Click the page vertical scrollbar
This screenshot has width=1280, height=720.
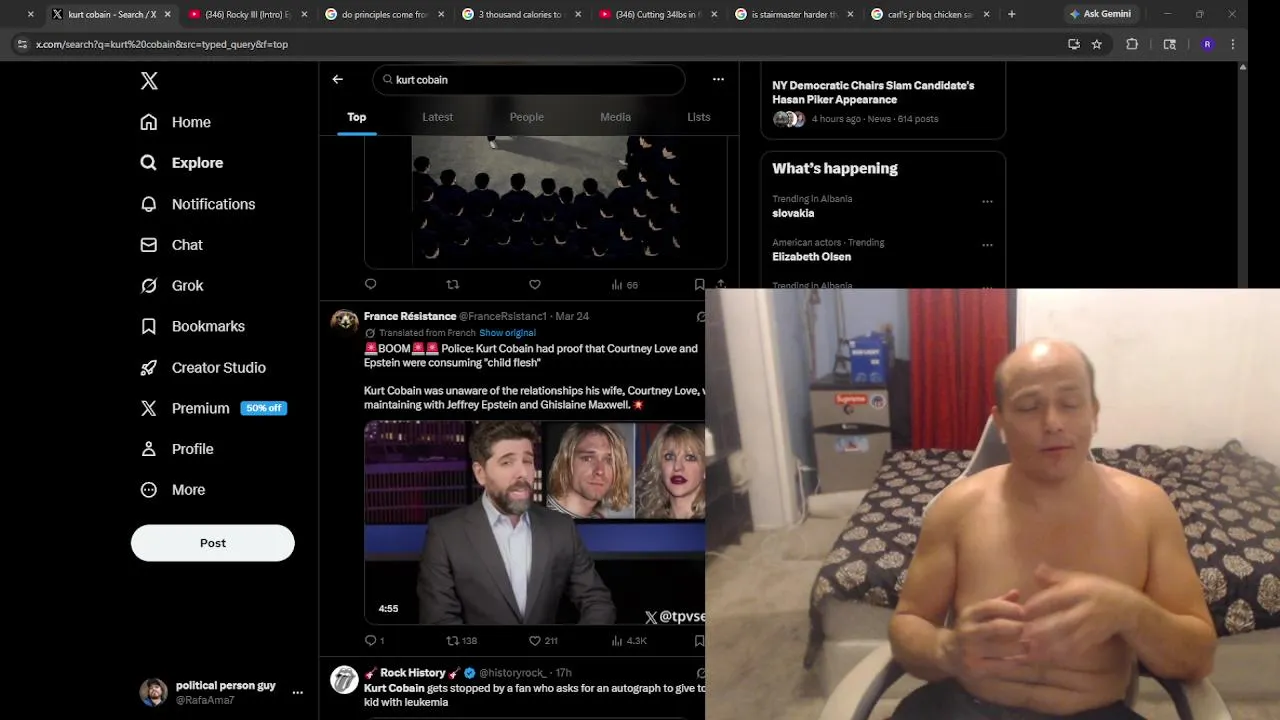coord(1243,175)
